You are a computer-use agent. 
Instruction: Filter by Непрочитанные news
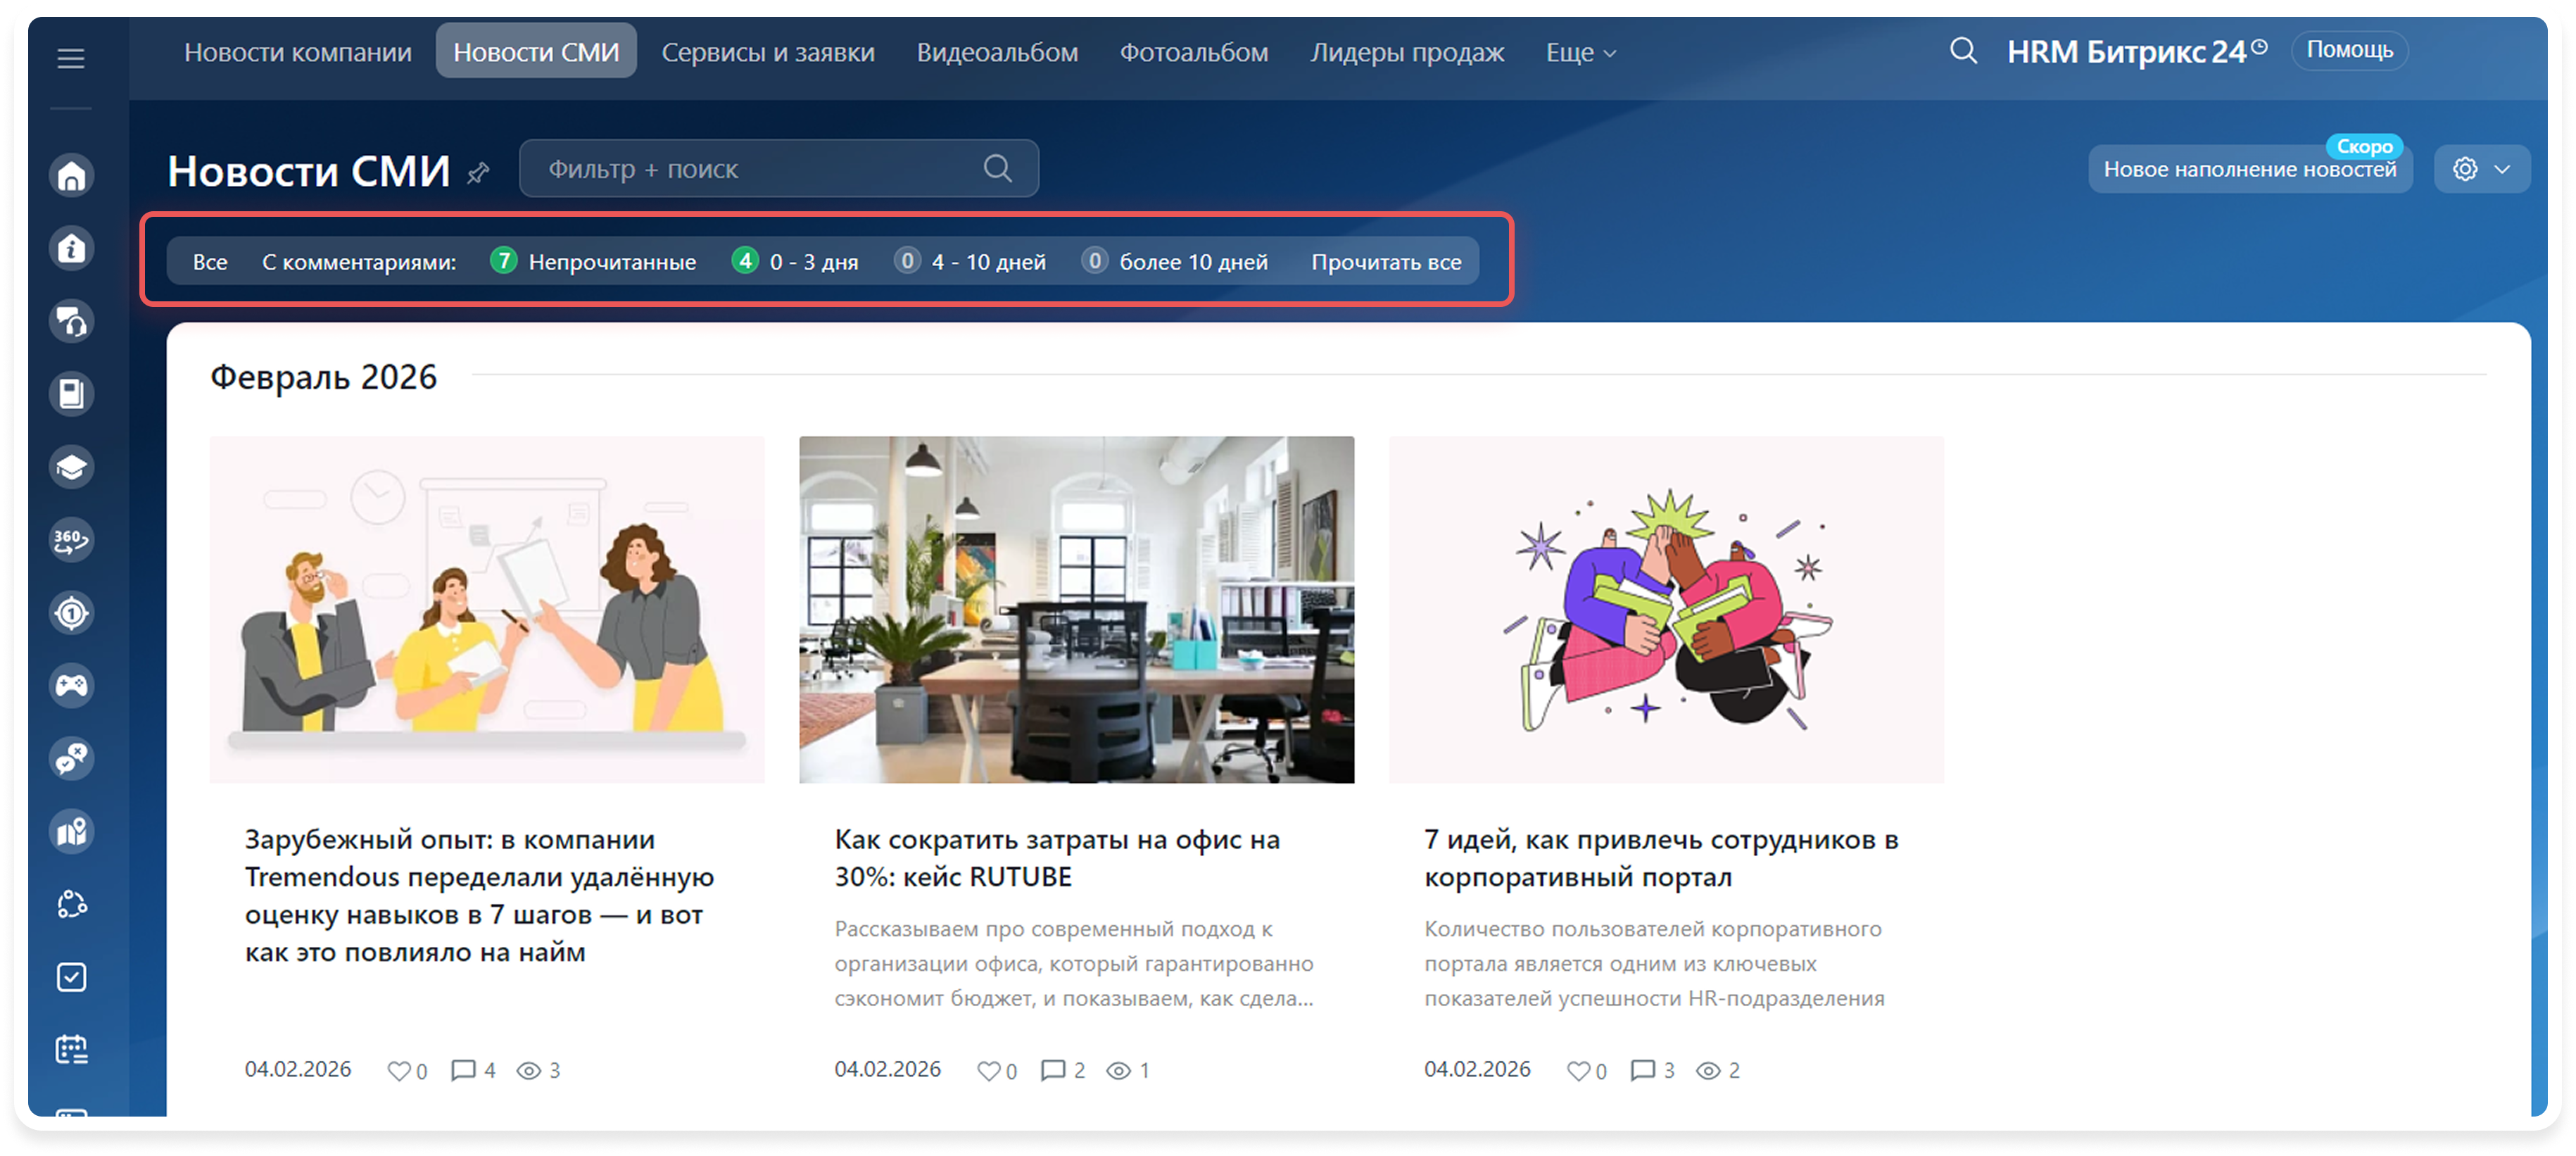coord(611,262)
